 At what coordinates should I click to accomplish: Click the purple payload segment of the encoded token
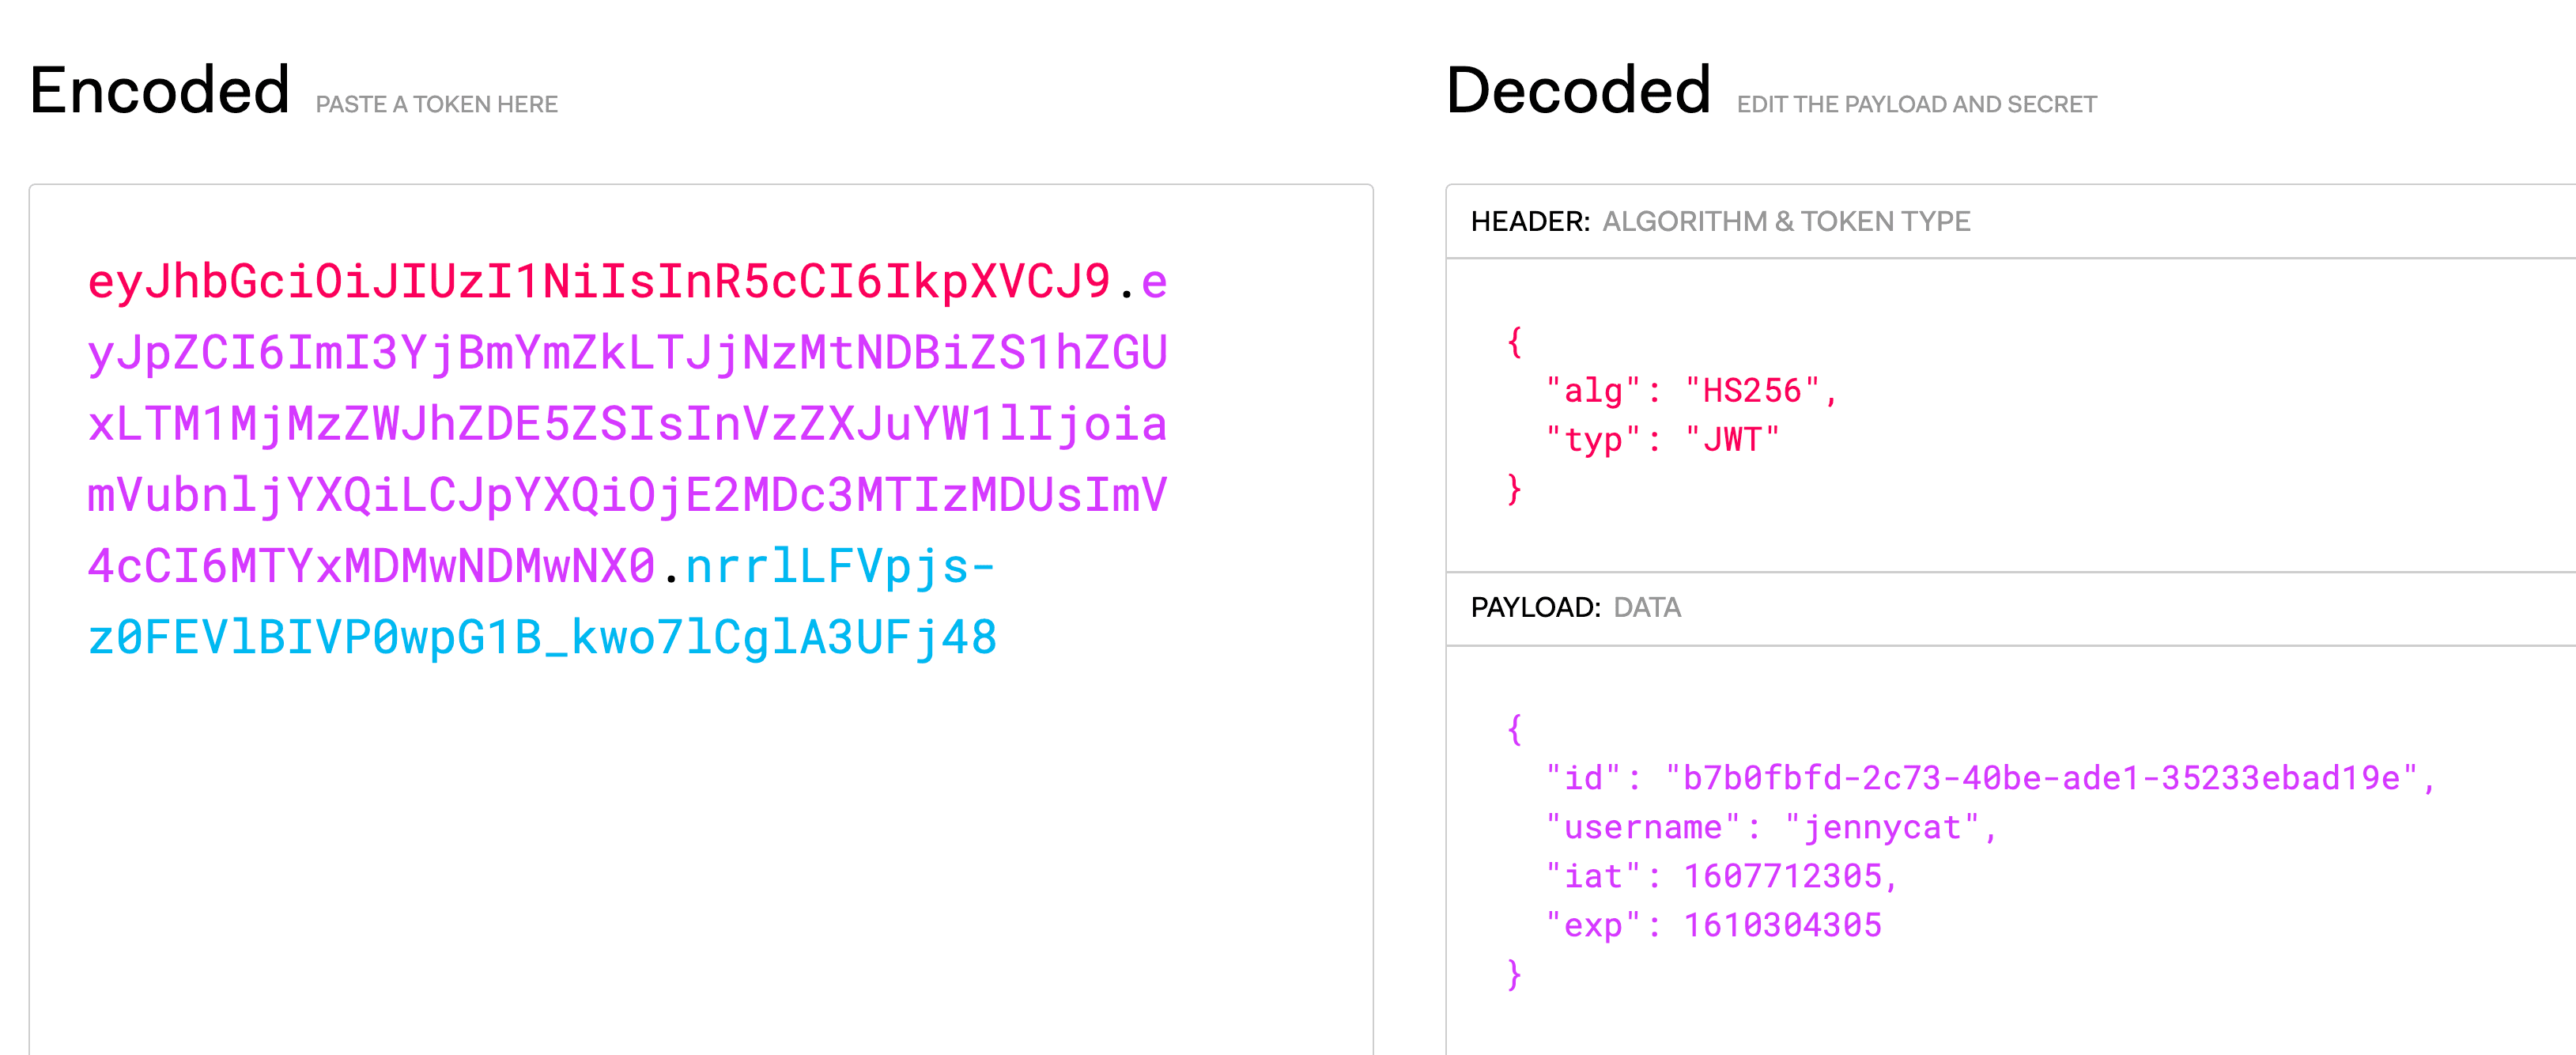(627, 424)
